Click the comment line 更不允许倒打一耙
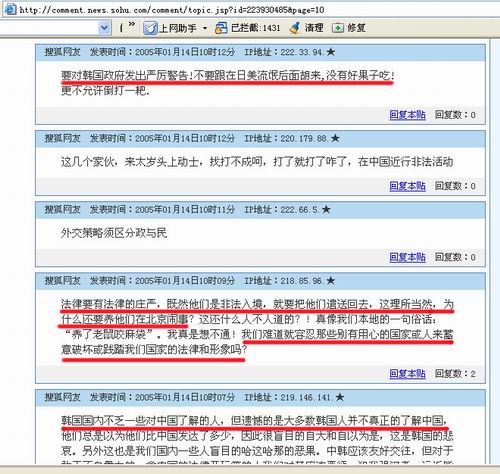500x474 pixels. coord(105,91)
